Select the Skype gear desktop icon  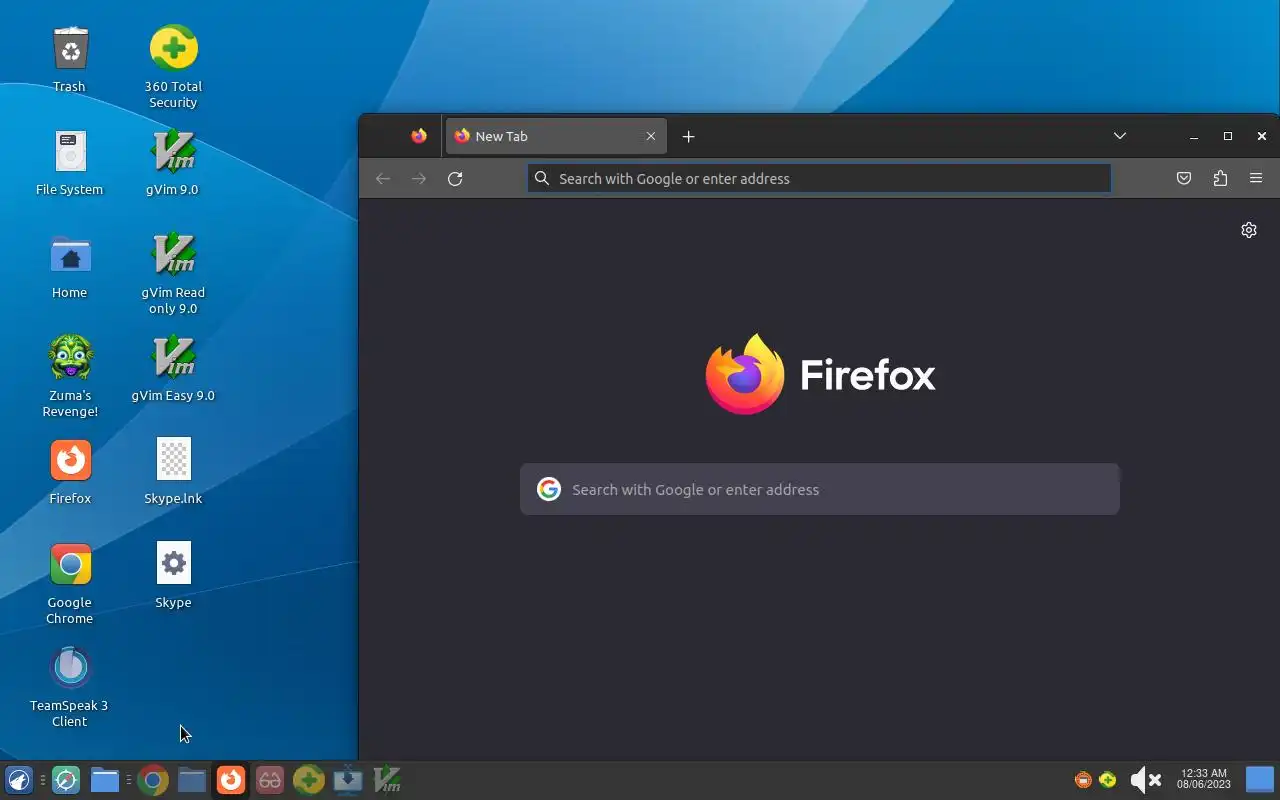(x=173, y=575)
